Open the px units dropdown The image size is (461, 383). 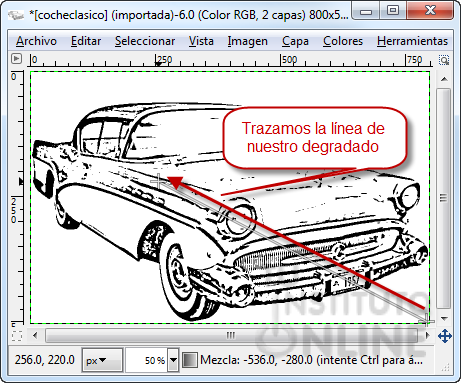pyautogui.click(x=102, y=360)
